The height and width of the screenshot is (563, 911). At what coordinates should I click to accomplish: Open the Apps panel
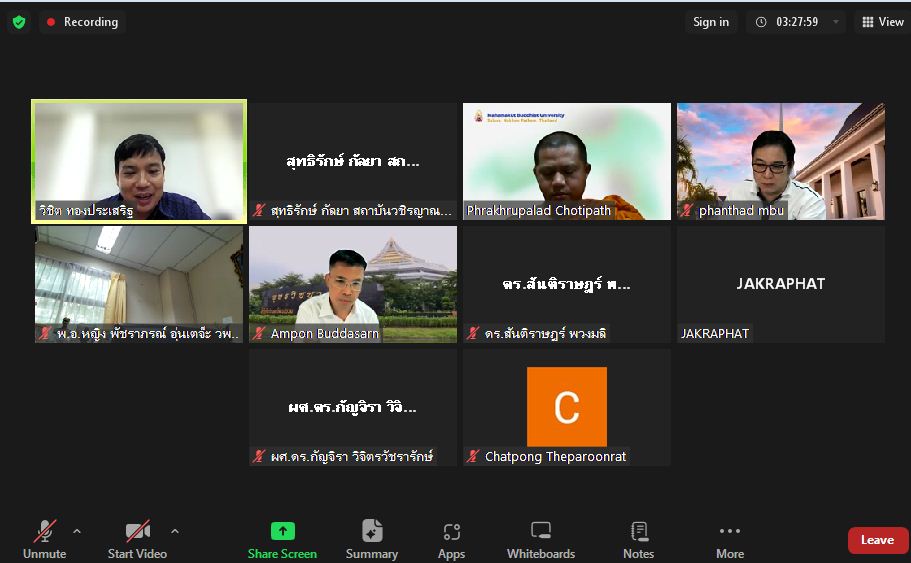pyautogui.click(x=451, y=539)
